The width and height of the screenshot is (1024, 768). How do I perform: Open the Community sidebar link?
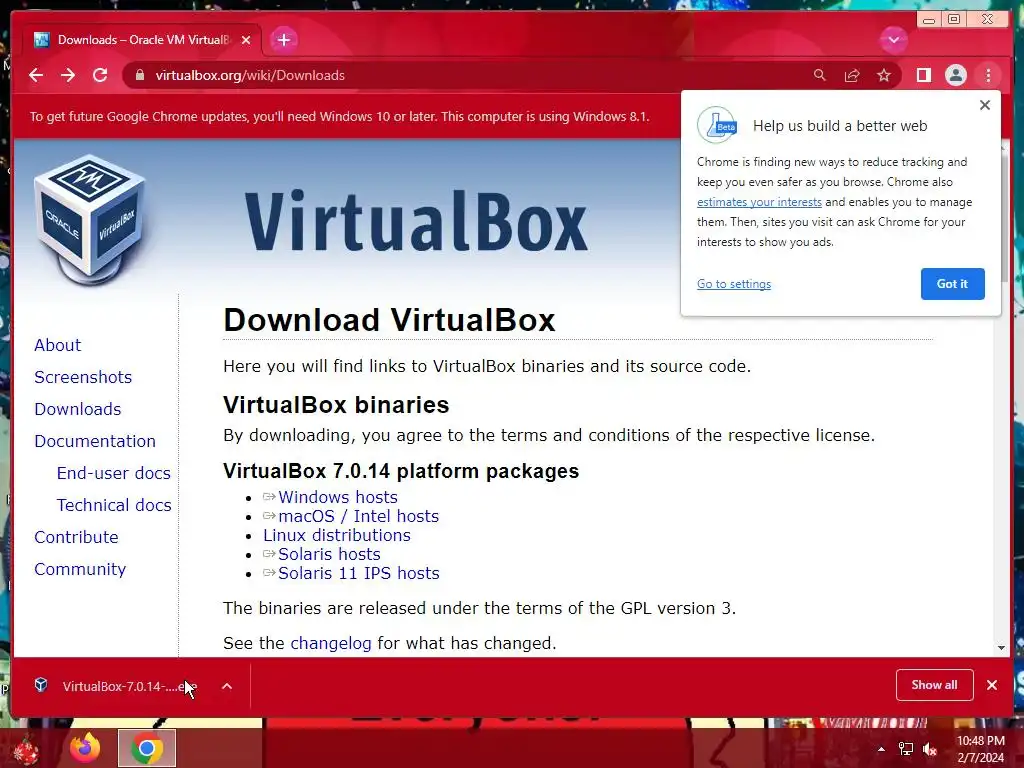coord(80,569)
